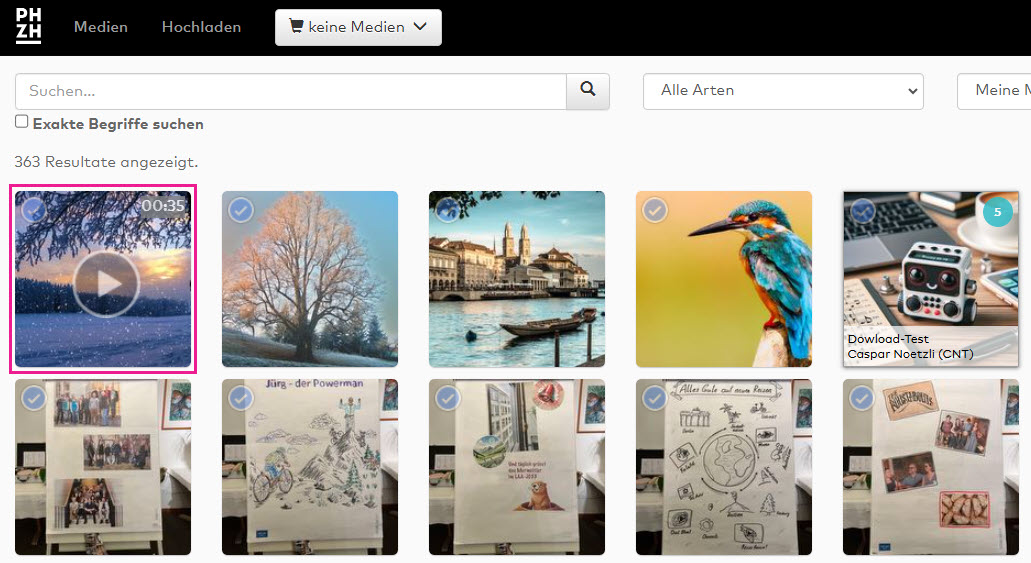Click the PHZH logo
The image size is (1031, 563).
click(28, 27)
